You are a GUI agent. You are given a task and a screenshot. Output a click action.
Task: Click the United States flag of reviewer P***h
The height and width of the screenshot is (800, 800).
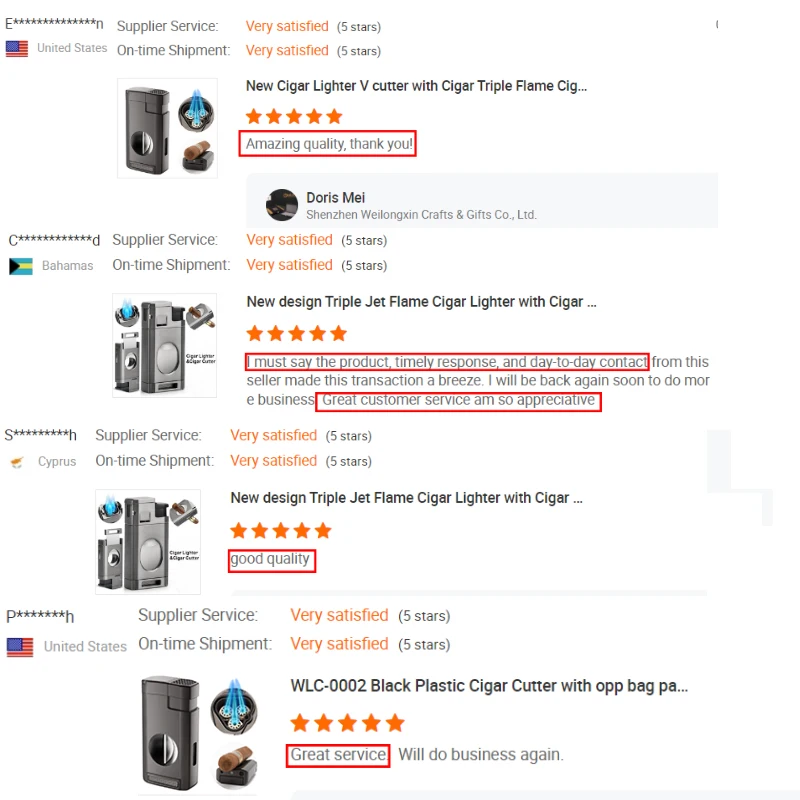click(20, 647)
